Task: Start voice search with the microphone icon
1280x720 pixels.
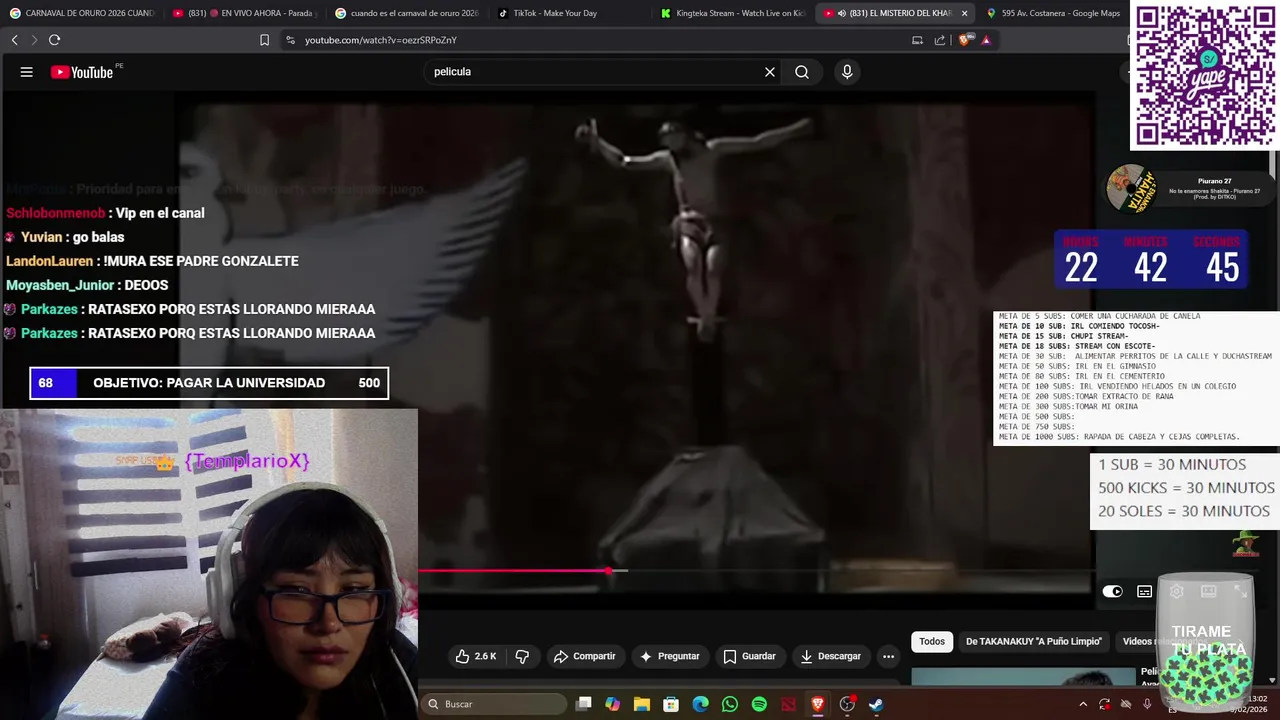Action: coord(847,72)
